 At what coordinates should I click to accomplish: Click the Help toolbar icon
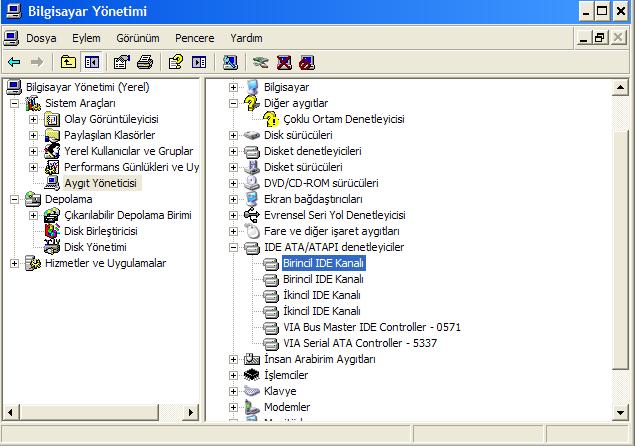pos(176,62)
